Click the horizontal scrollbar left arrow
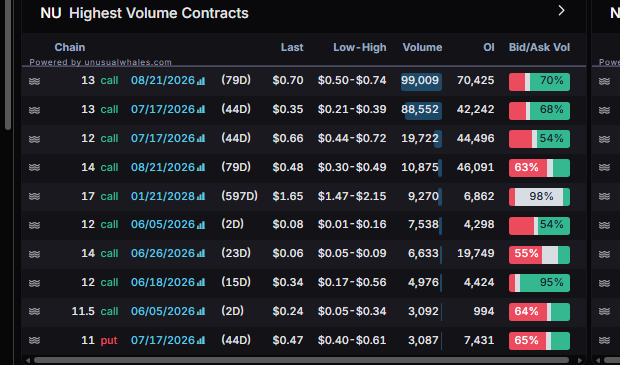 [28, 360]
